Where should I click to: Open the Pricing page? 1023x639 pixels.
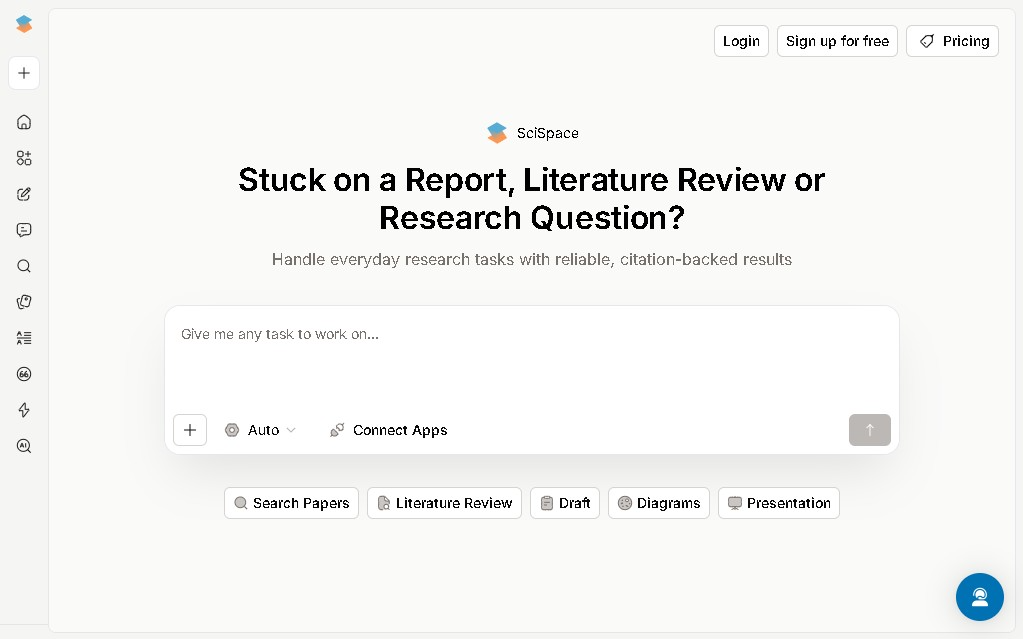953,41
